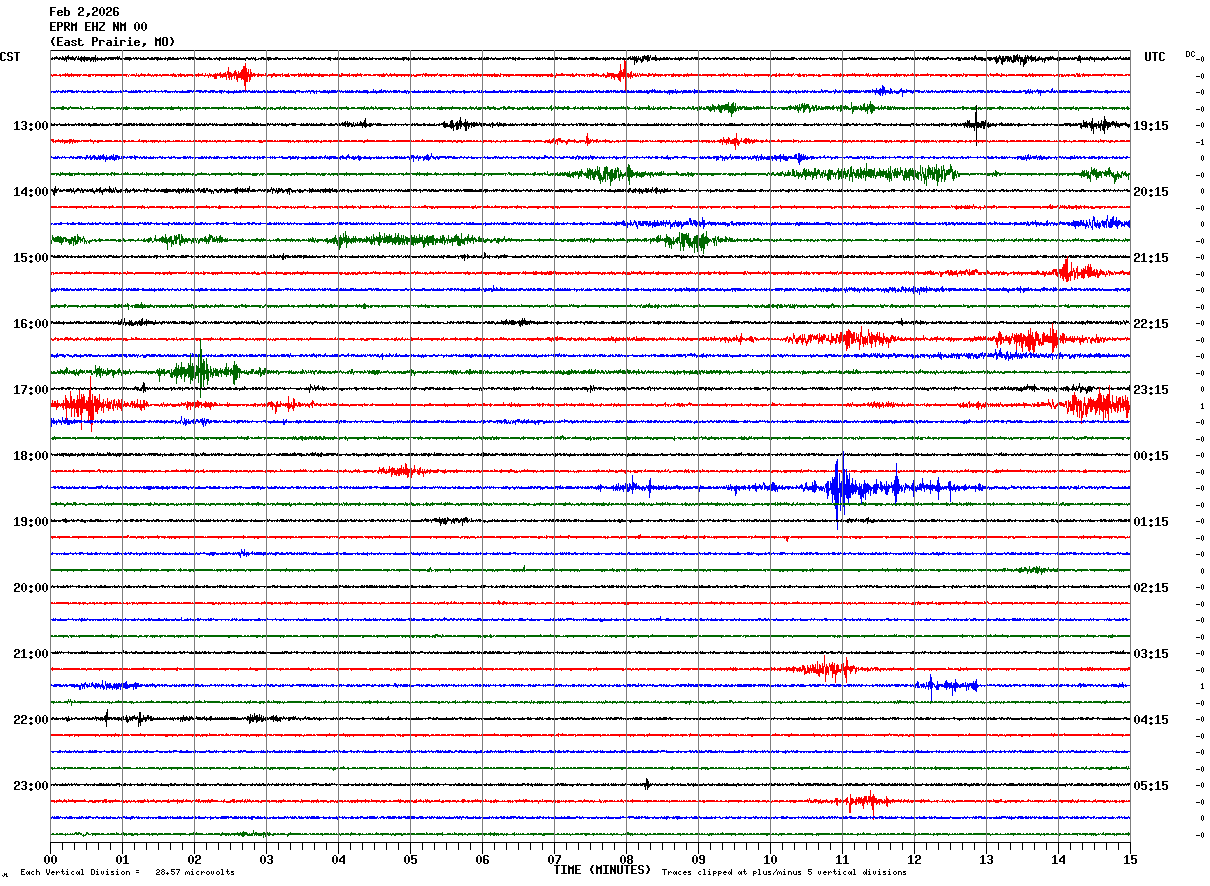Click the 01 minute tick label
The image size is (1210, 886).
coord(122,859)
